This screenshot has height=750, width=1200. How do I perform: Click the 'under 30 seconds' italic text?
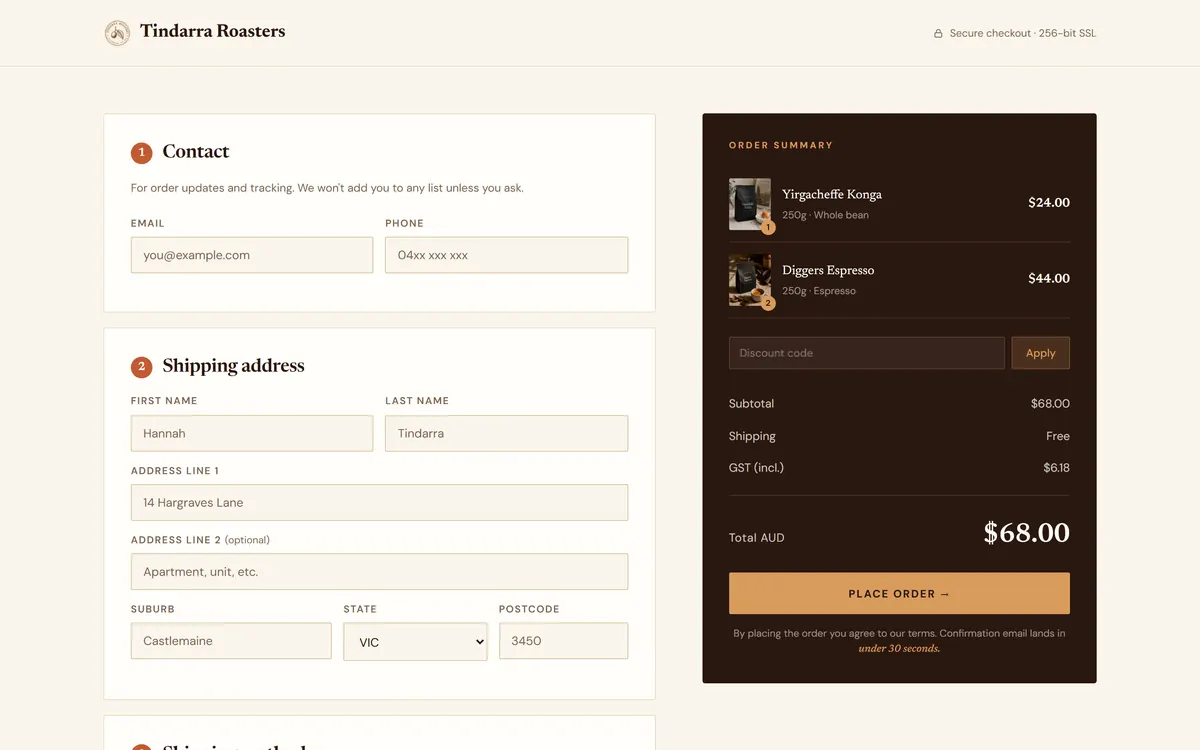[899, 648]
